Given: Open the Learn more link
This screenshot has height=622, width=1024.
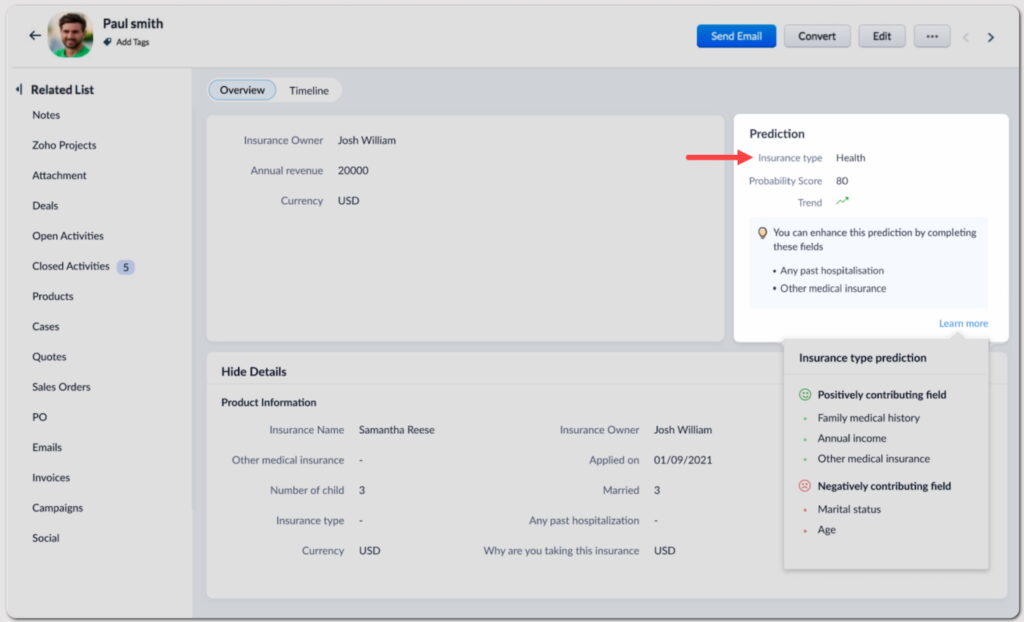Looking at the screenshot, I should click(963, 323).
